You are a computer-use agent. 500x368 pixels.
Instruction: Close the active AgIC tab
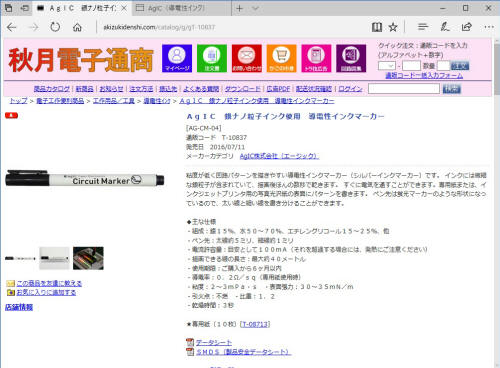[124, 8]
